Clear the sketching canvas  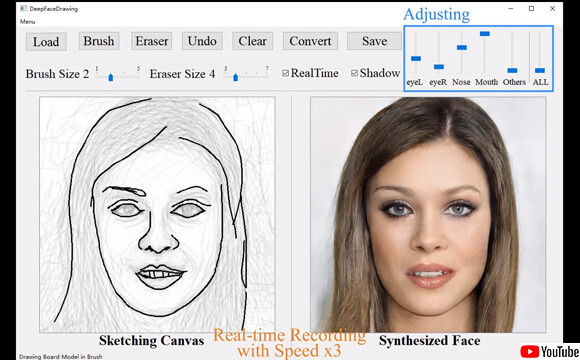click(252, 41)
